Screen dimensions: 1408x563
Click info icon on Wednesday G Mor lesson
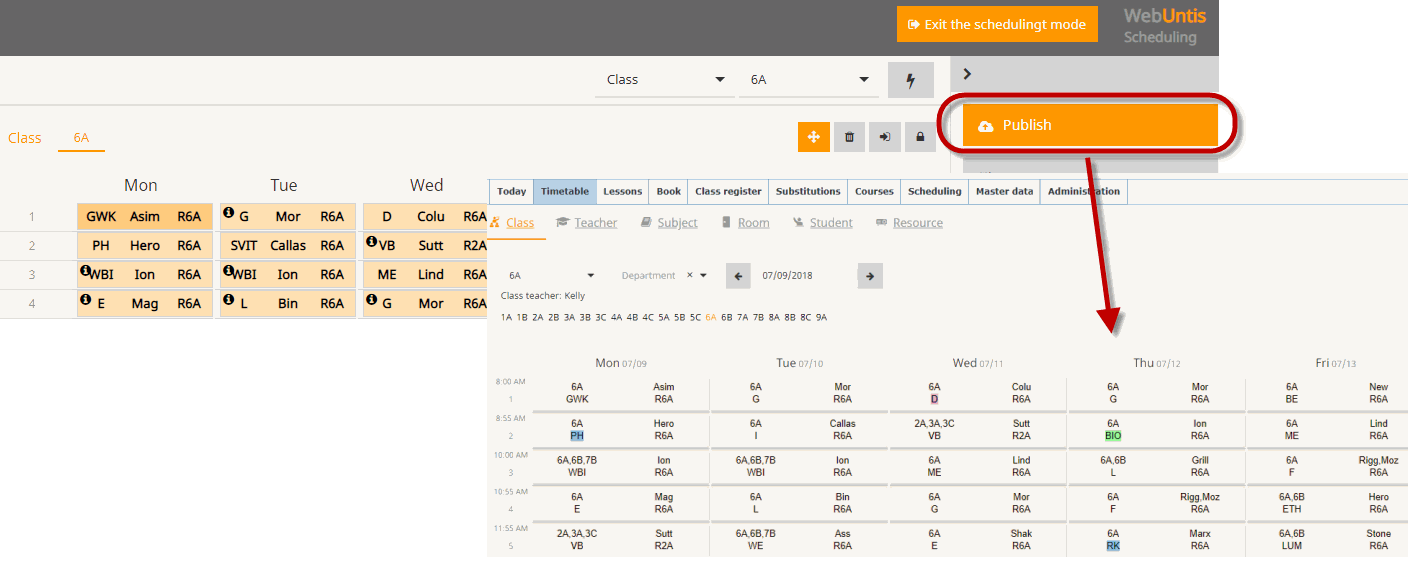(x=371, y=299)
